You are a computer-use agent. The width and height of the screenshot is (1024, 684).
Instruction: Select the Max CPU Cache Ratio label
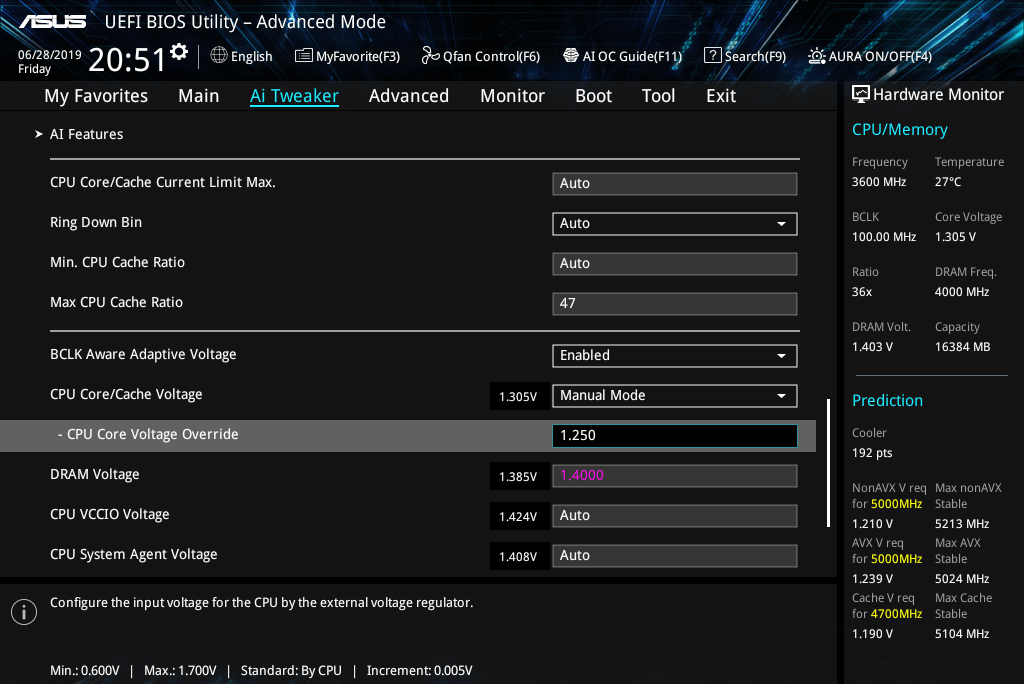click(116, 302)
